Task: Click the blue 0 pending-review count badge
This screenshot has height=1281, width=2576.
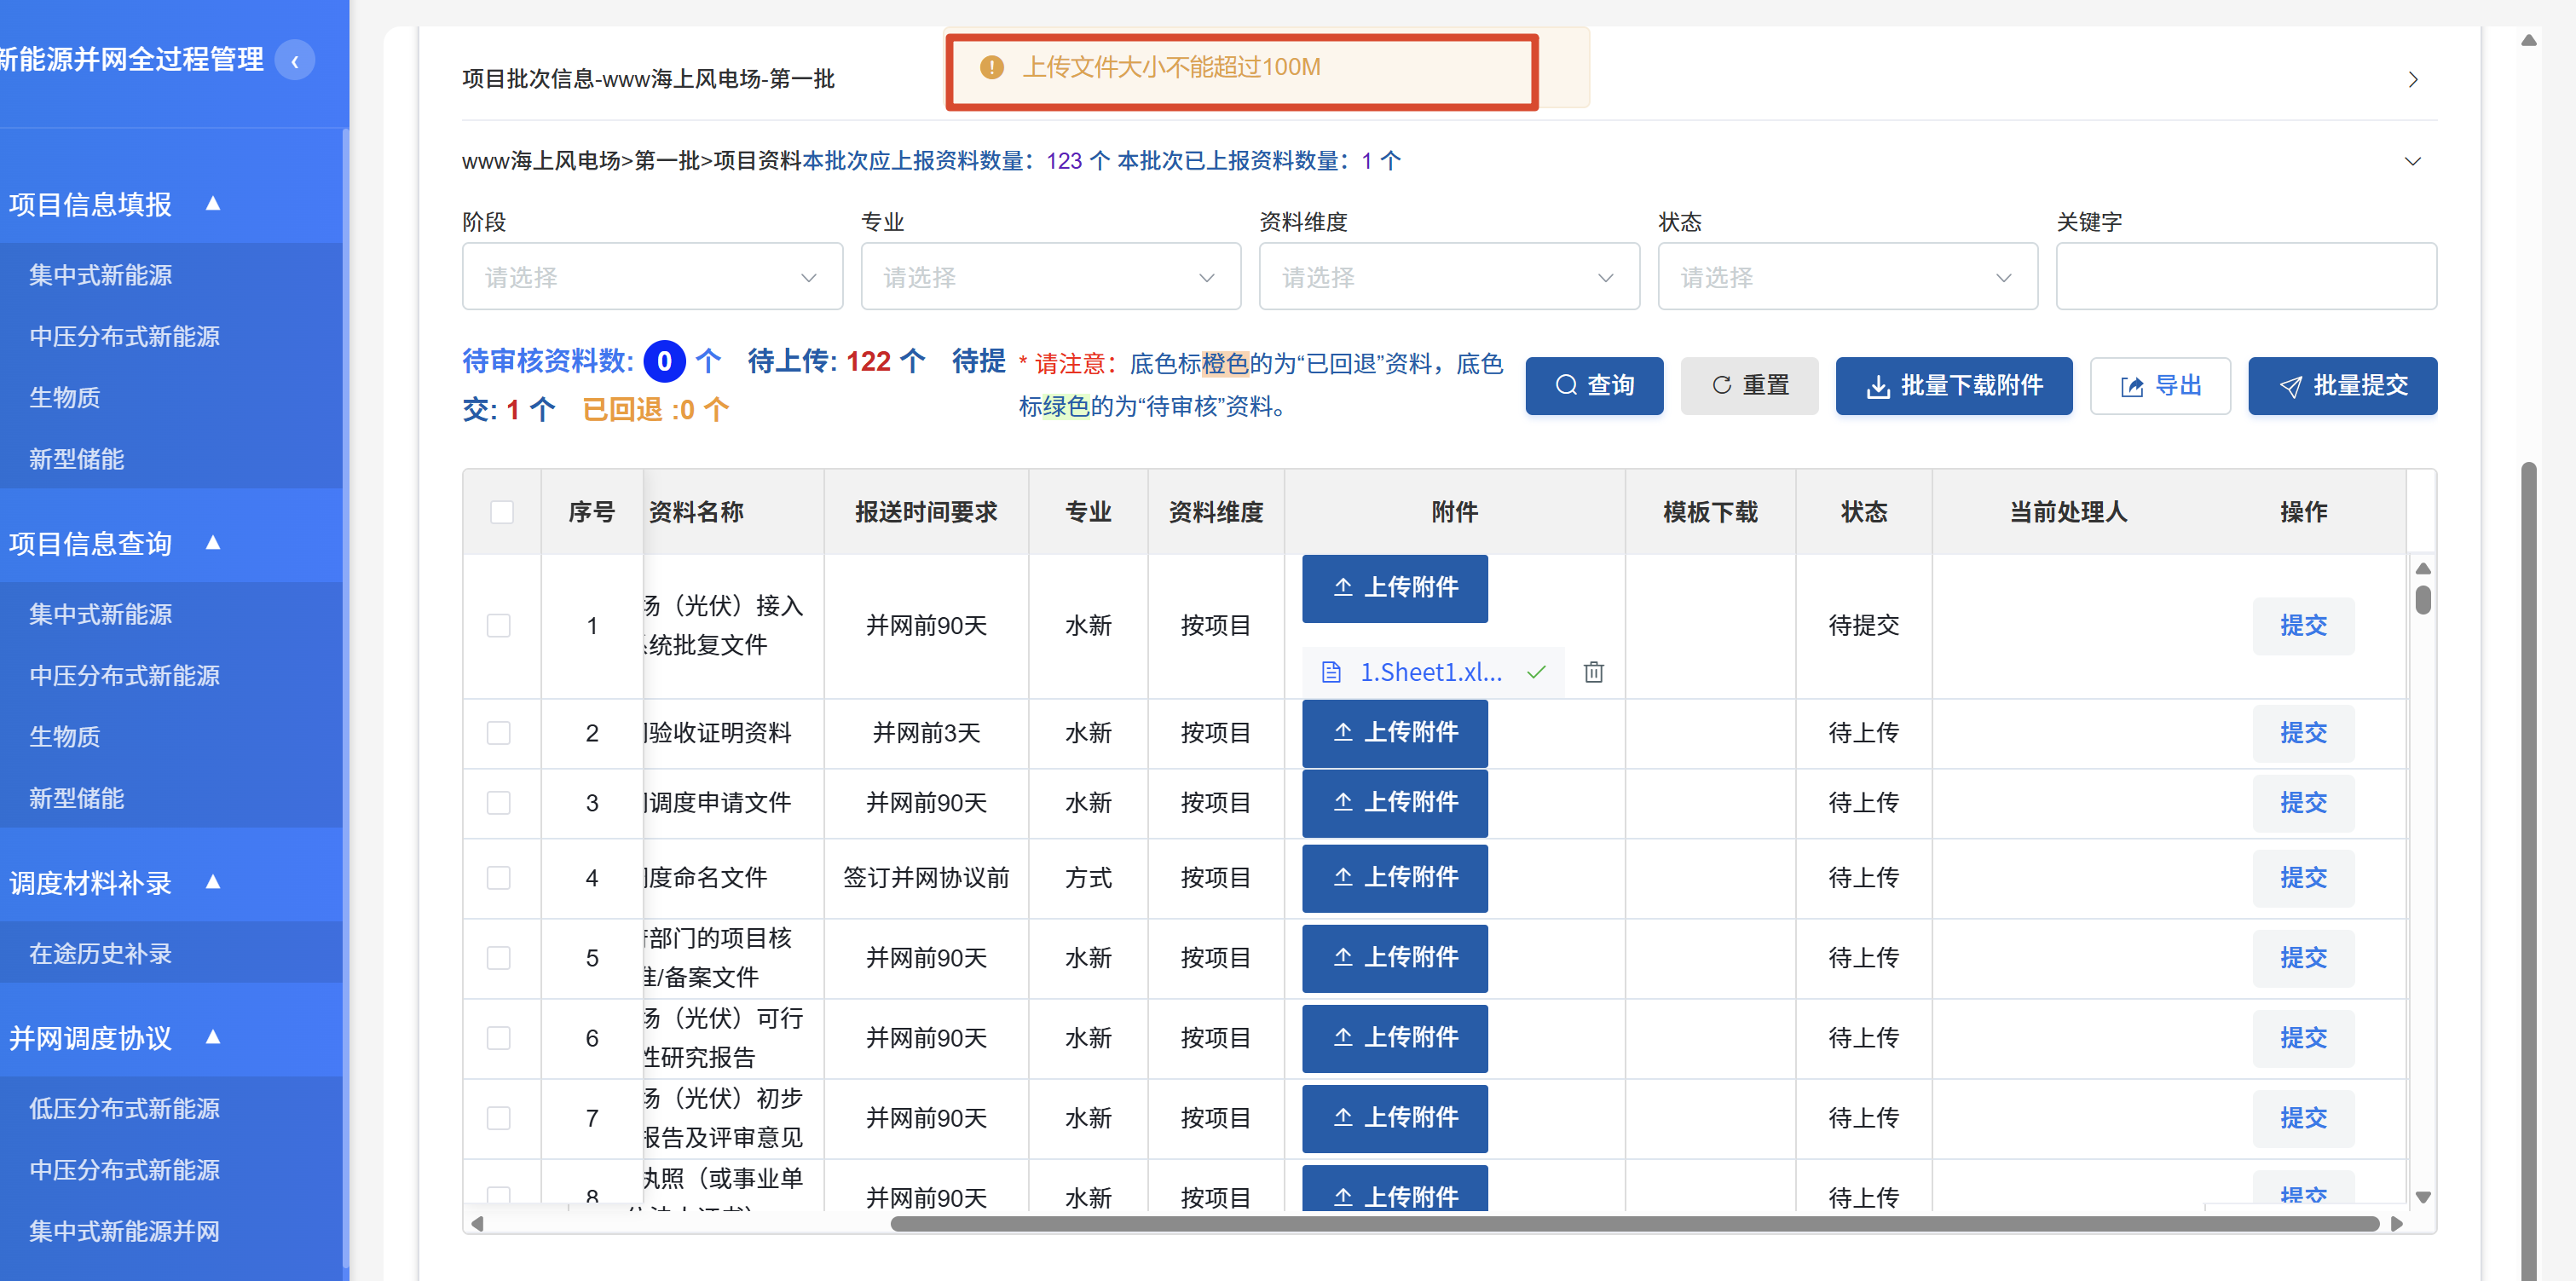Action: coord(664,361)
